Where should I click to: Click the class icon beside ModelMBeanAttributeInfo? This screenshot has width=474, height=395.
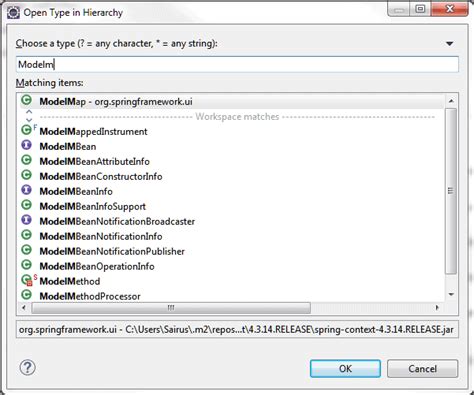coord(26,160)
